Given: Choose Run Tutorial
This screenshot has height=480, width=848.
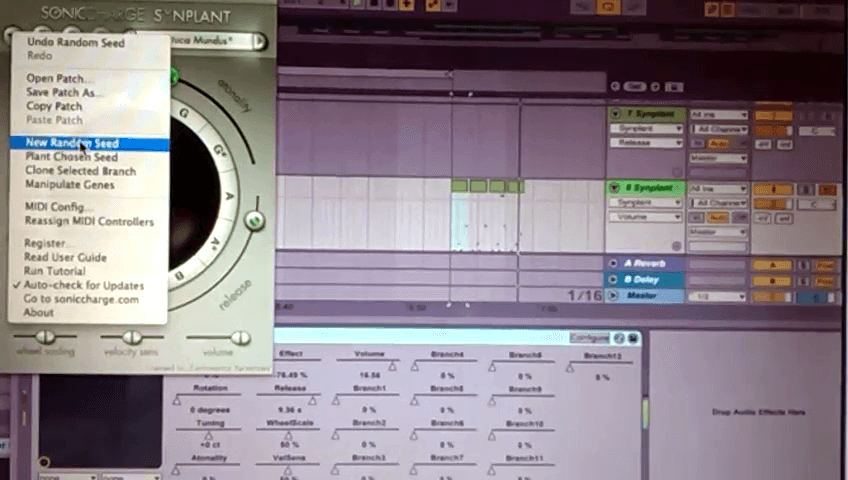Looking at the screenshot, I should pos(55,271).
